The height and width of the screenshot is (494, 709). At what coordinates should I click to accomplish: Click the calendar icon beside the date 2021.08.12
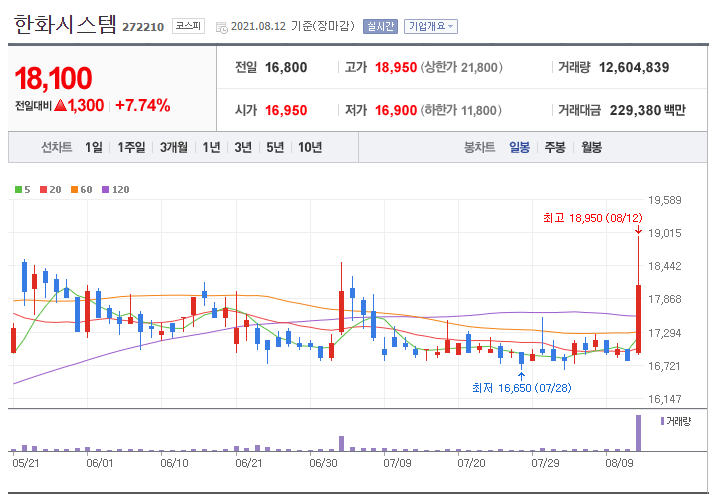point(222,28)
